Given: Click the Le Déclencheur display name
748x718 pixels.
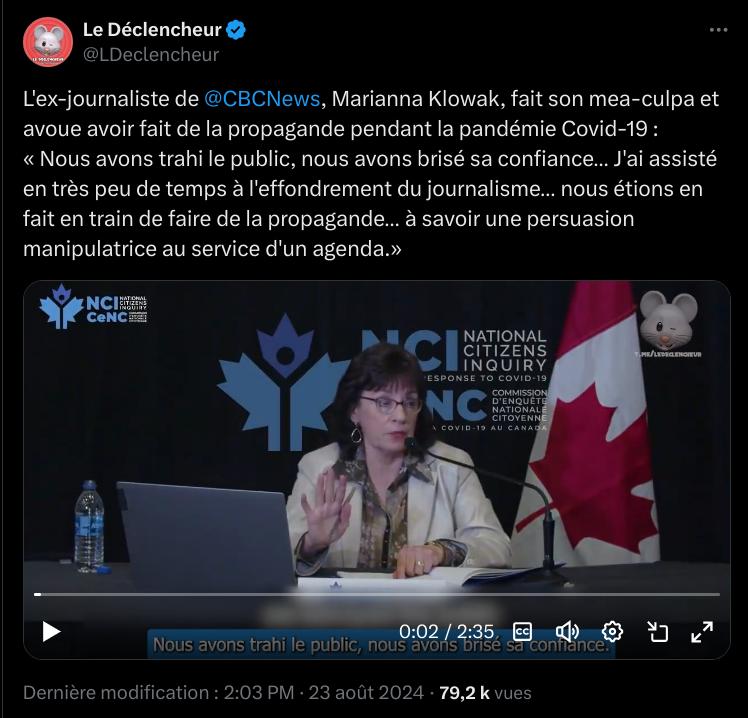Looking at the screenshot, I should tap(152, 30).
